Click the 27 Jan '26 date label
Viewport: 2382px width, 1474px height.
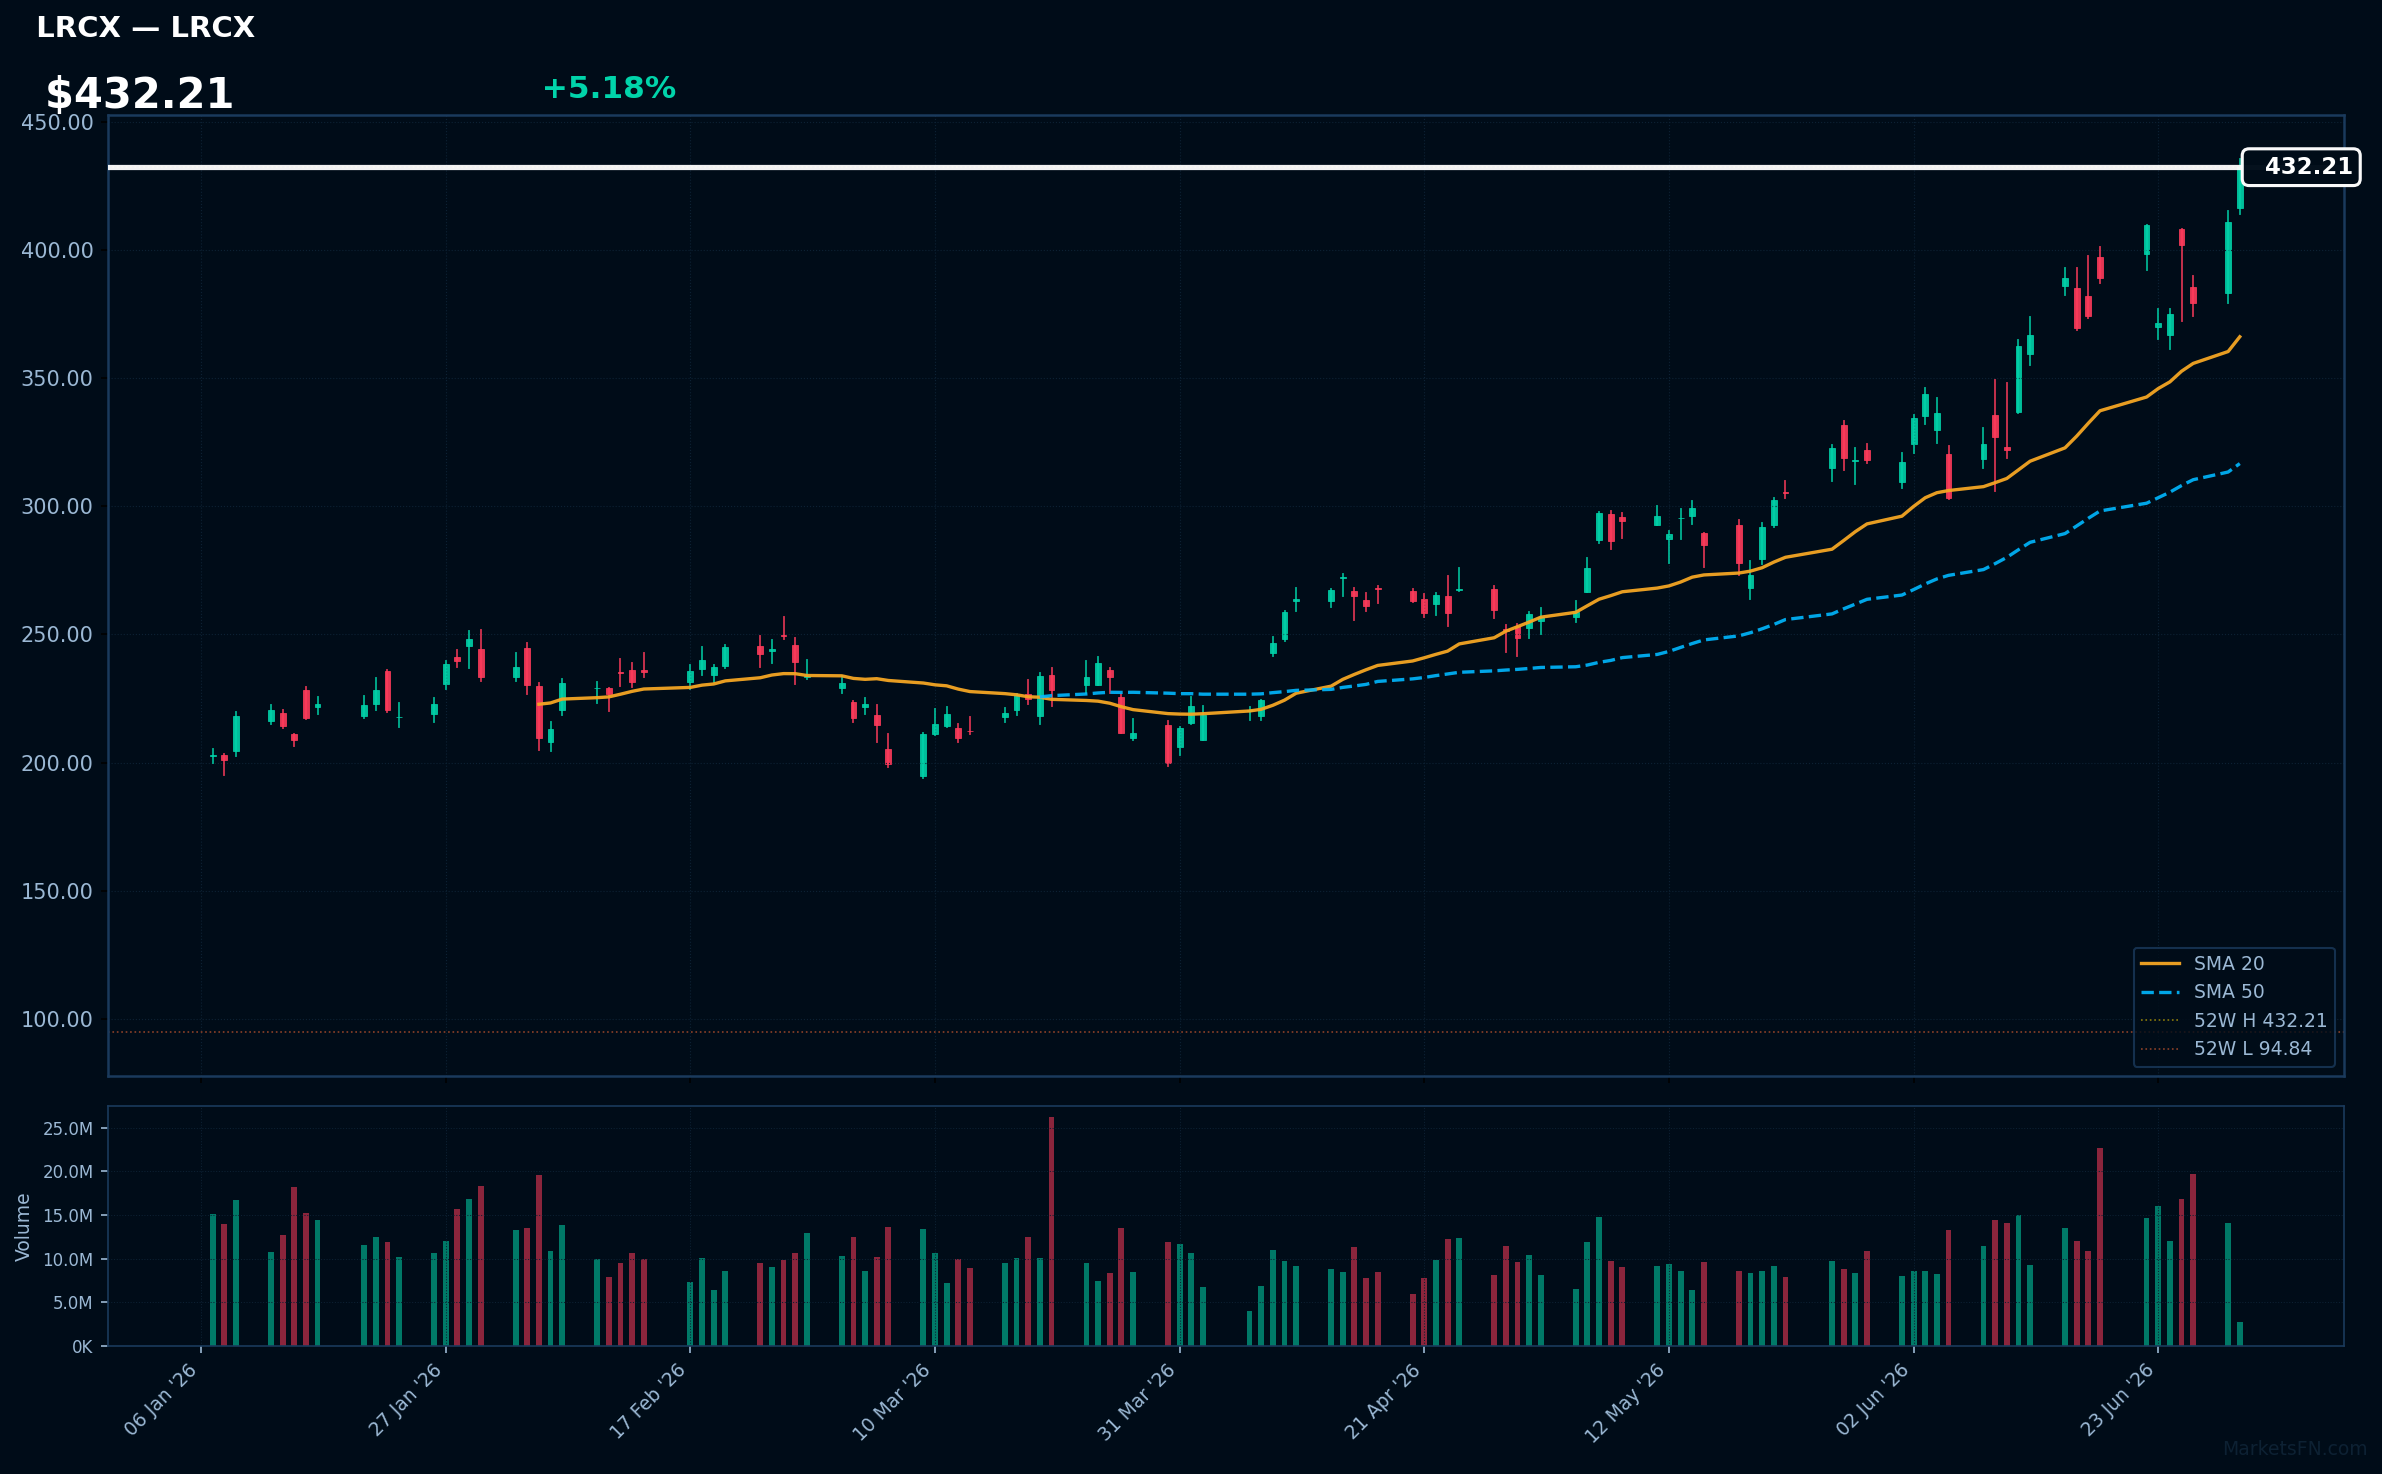(x=405, y=1400)
